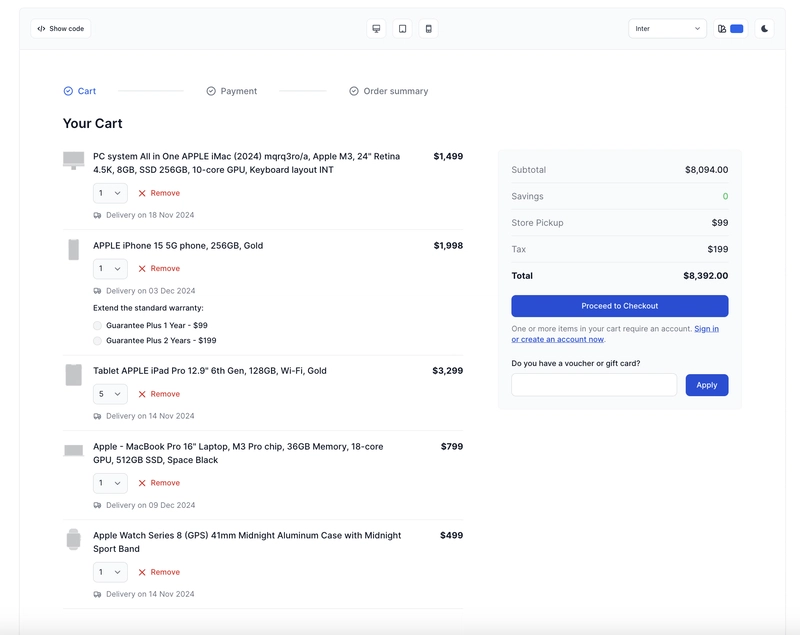800x635 pixels.
Task: Click truck icon beside iPad 14 Nov delivery
Action: [x=97, y=416]
